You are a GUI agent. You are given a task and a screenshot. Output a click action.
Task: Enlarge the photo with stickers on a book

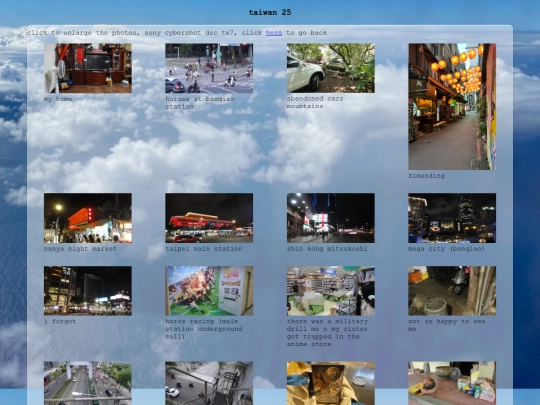click(331, 383)
